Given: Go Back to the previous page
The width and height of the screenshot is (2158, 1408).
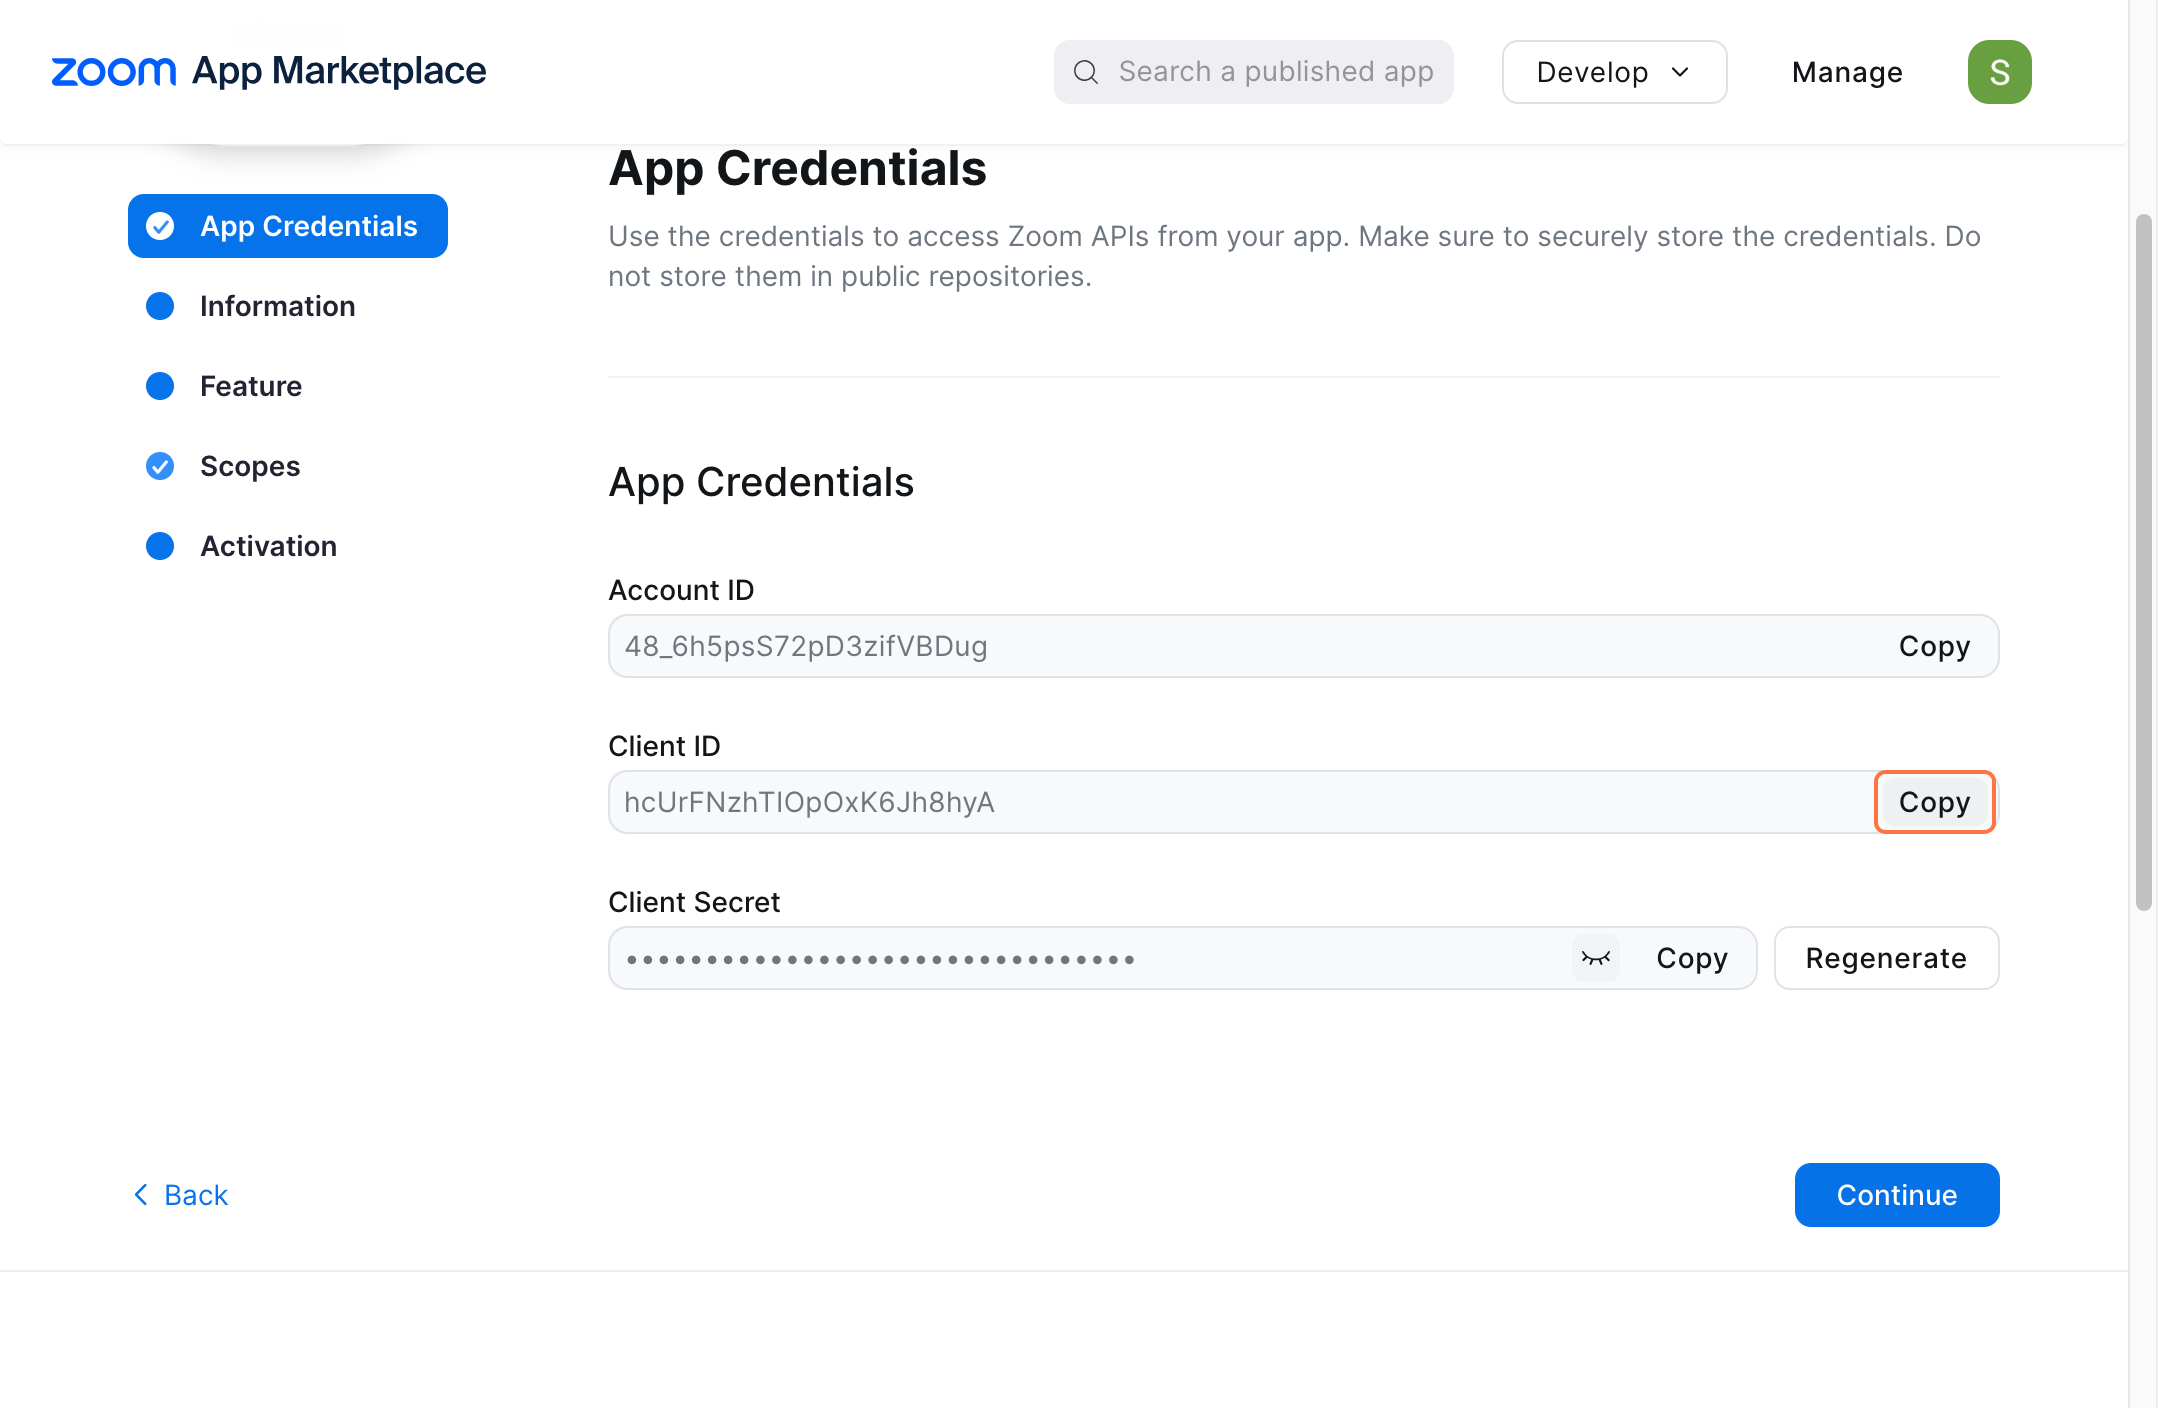Looking at the screenshot, I should (x=181, y=1195).
